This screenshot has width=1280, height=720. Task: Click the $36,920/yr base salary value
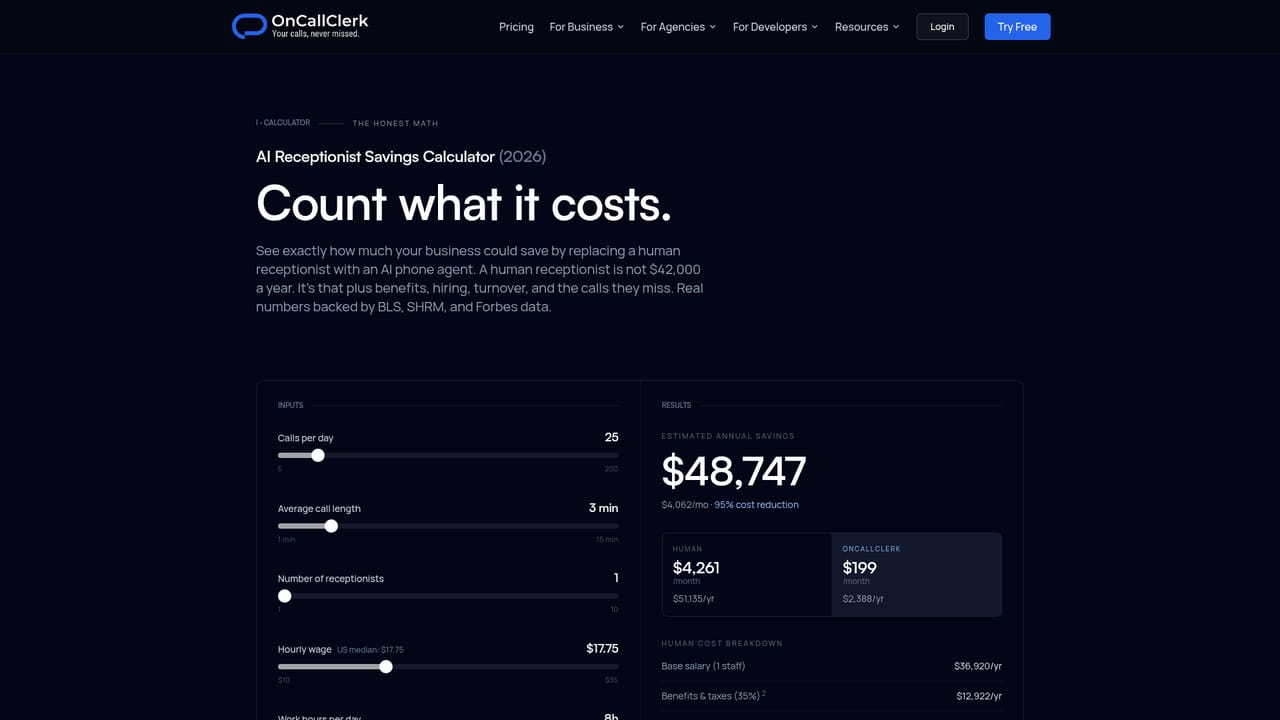pos(978,666)
